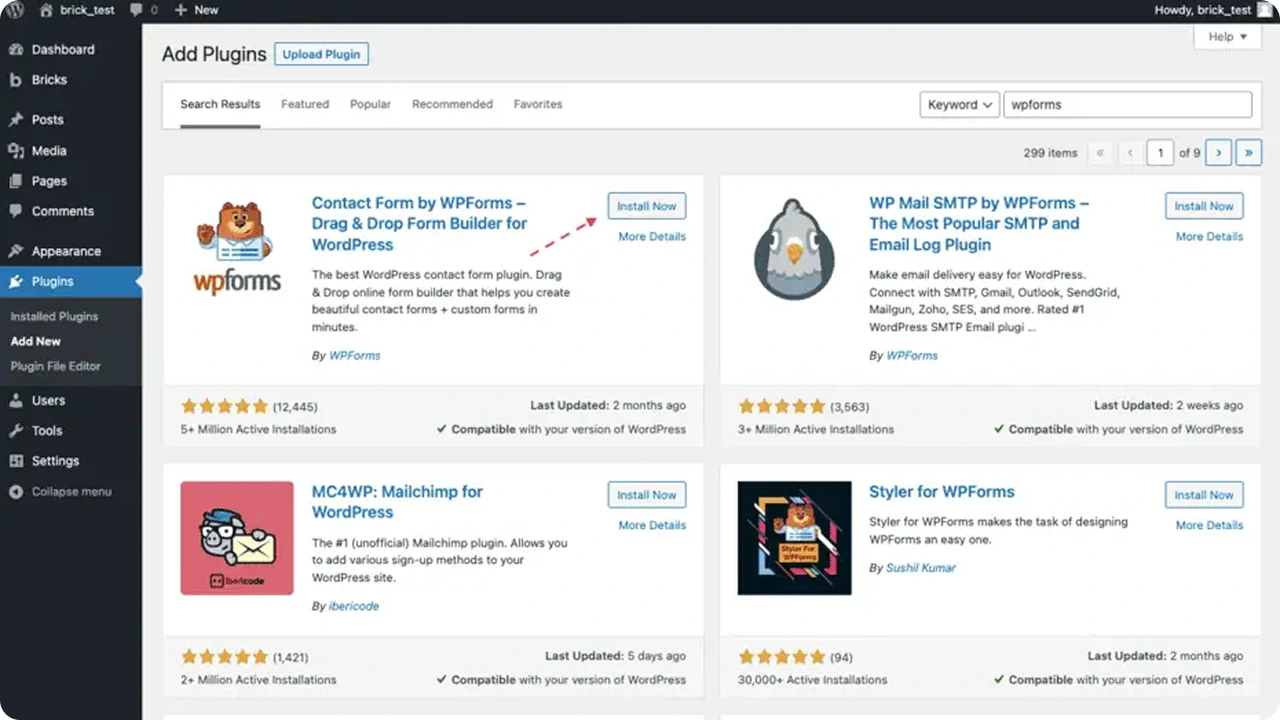Switch to the Search Results tab
Viewport: 1280px width, 720px height.
tap(220, 104)
